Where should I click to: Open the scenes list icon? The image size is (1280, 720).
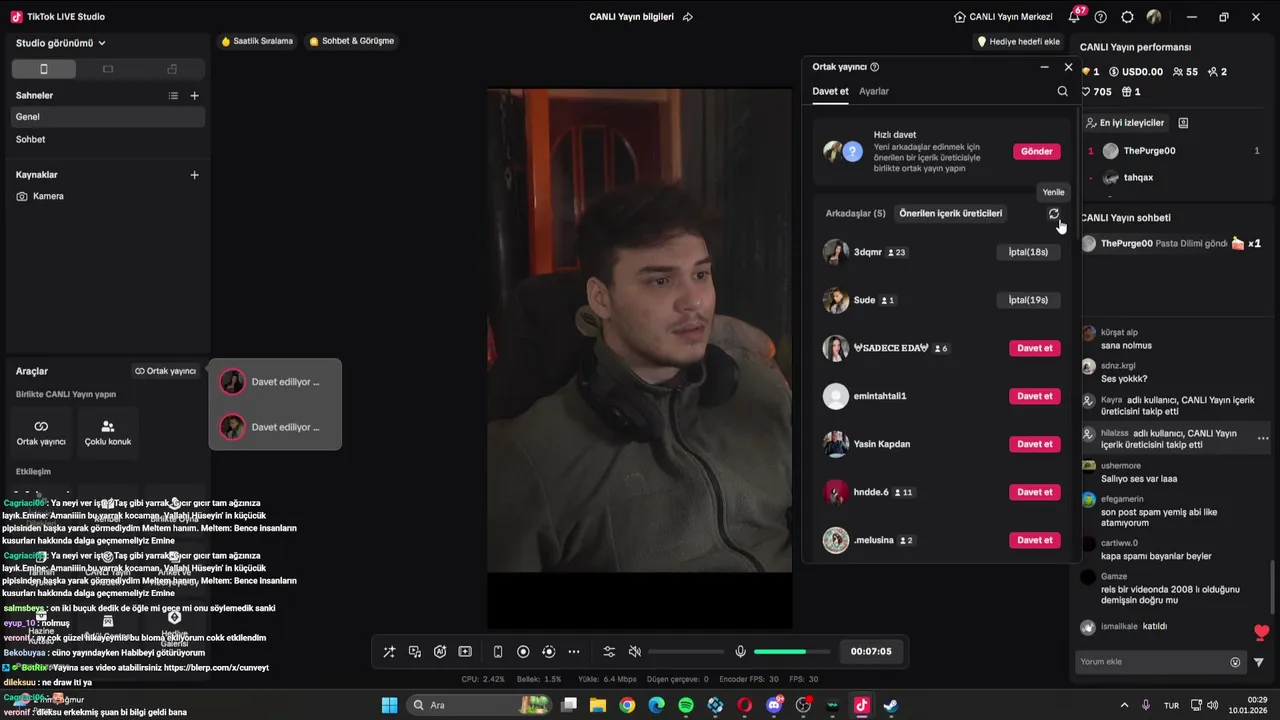(173, 95)
